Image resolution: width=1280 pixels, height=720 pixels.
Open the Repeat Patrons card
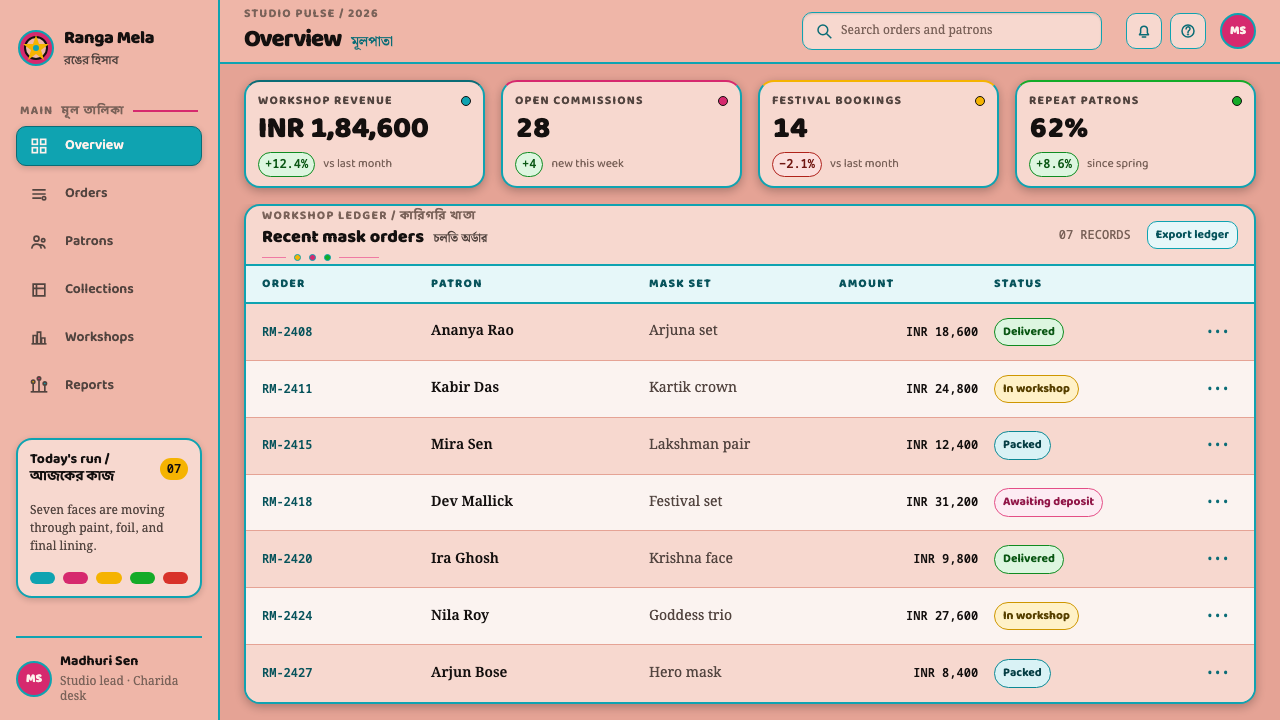pos(1135,134)
